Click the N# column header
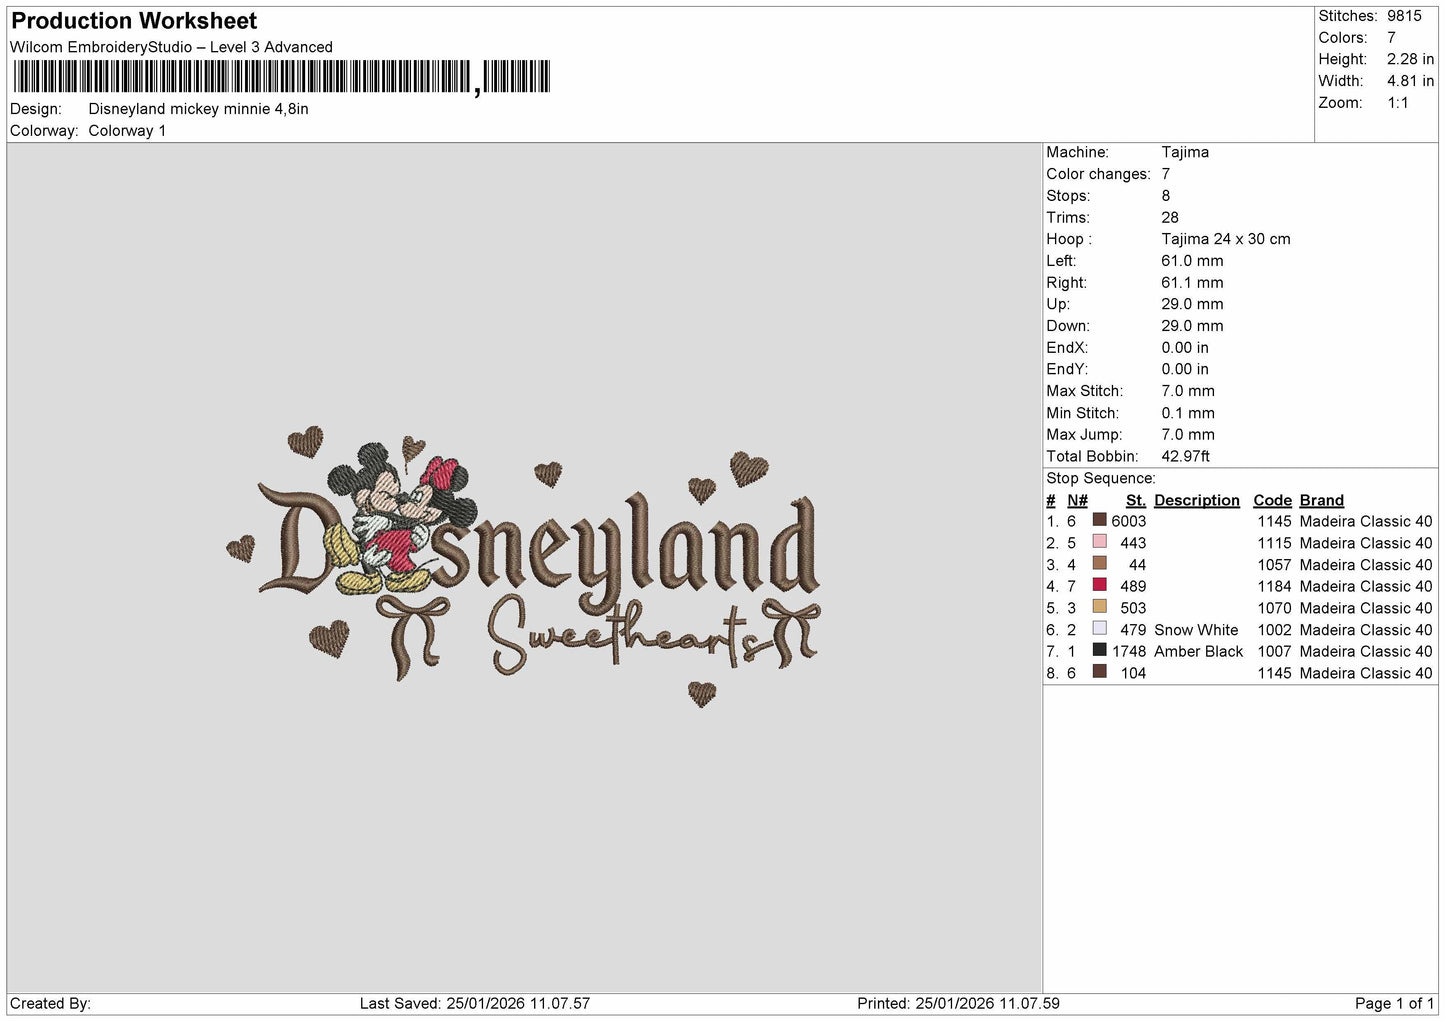This screenshot has width=1445, height=1021. pos(1077,500)
